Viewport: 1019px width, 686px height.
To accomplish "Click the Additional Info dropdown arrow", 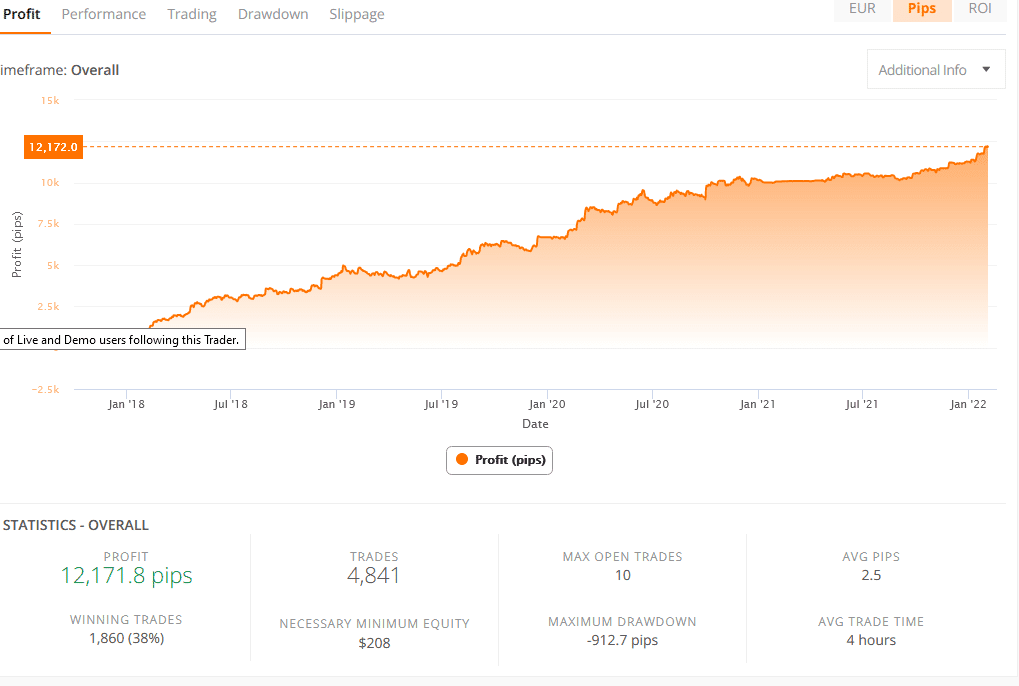I will coord(986,69).
